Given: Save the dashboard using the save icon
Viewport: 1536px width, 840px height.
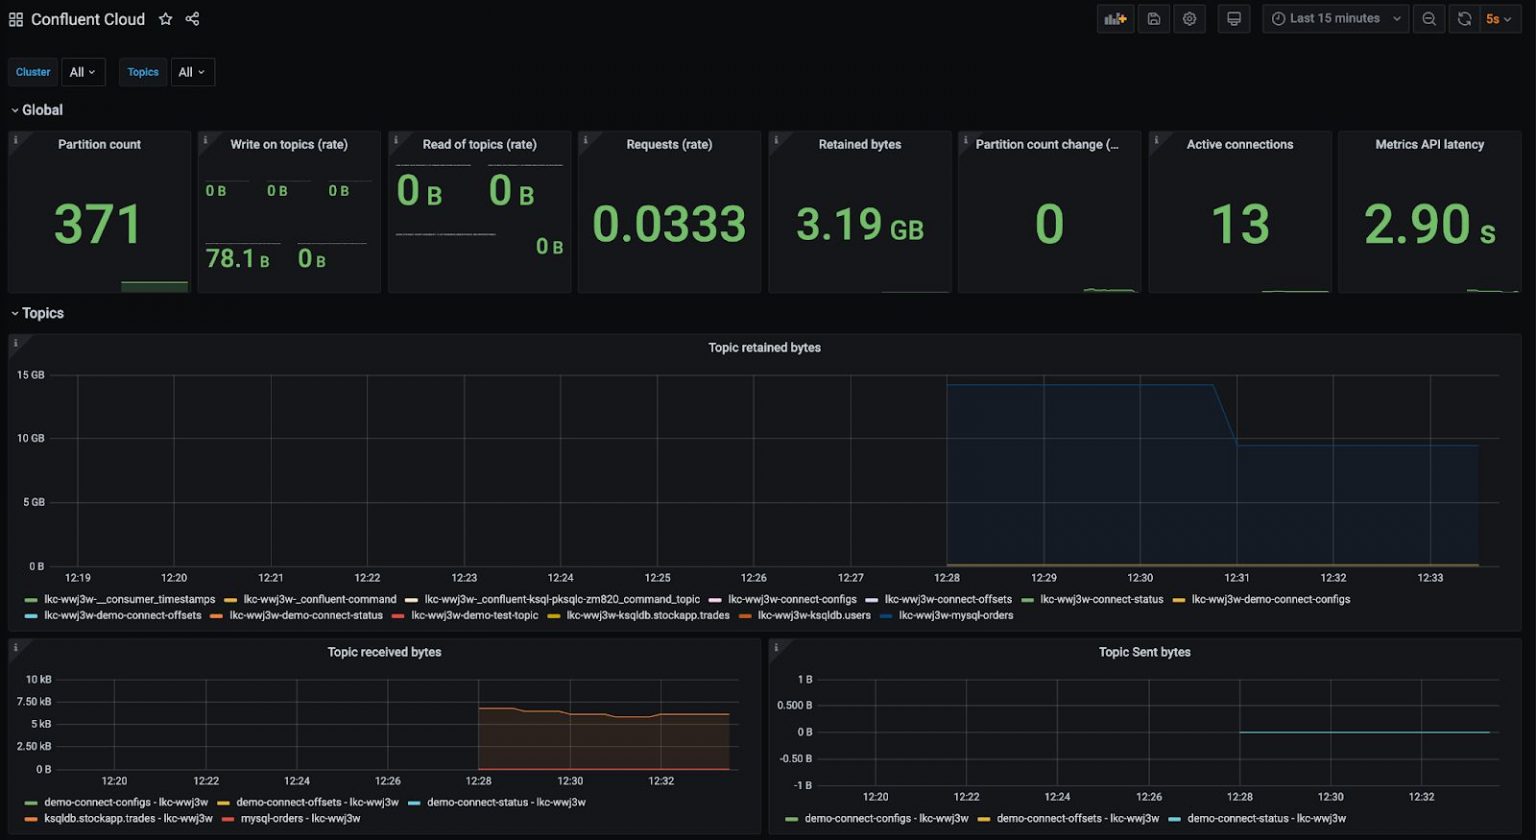Looking at the screenshot, I should coord(1154,19).
